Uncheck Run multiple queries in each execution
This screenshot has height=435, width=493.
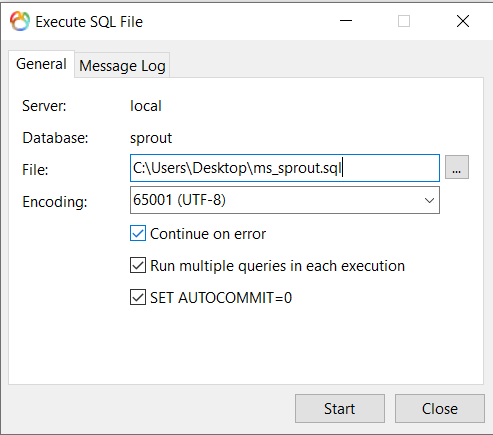point(138,265)
